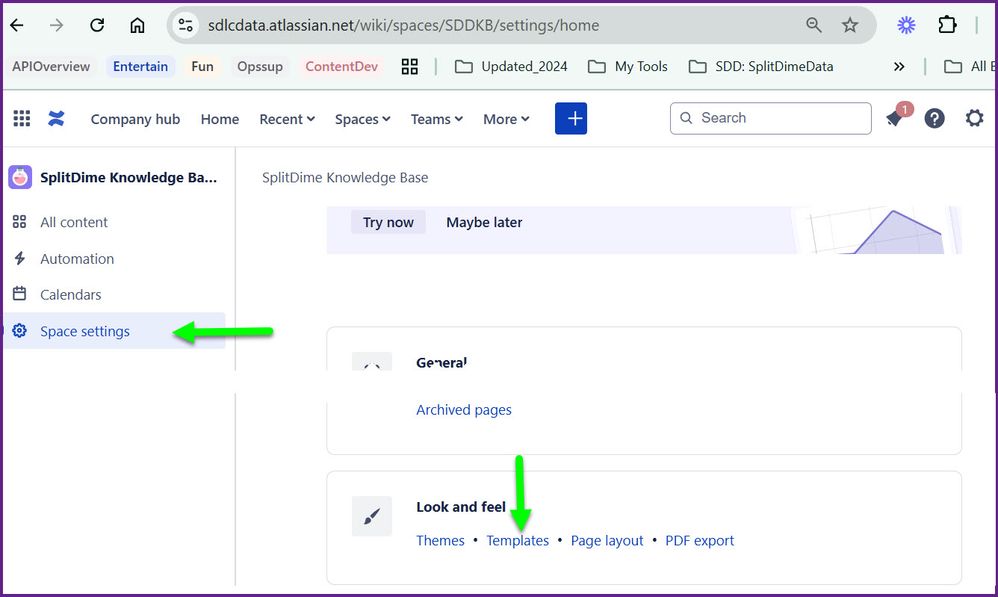This screenshot has height=597, width=998.
Task: Open the Entertain bookmark
Action: (141, 66)
